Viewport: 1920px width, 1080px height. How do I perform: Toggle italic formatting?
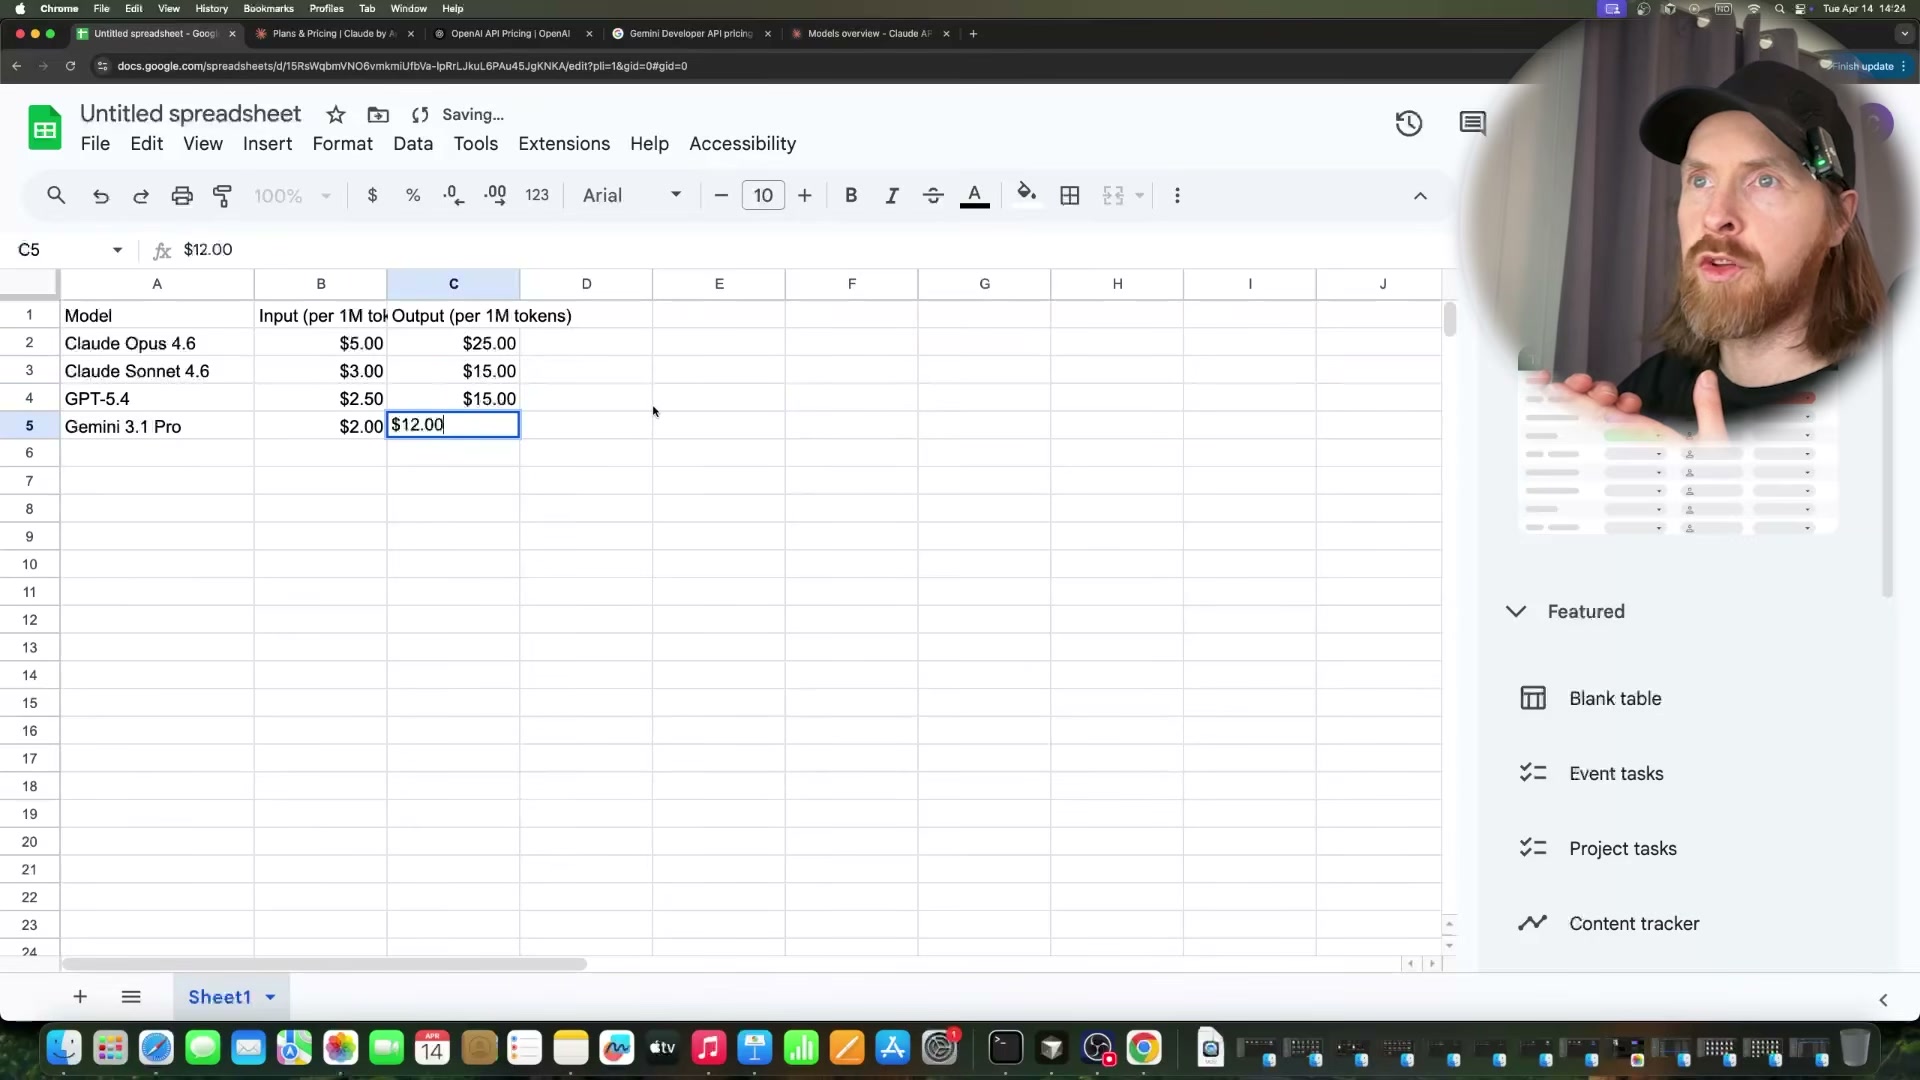(891, 196)
